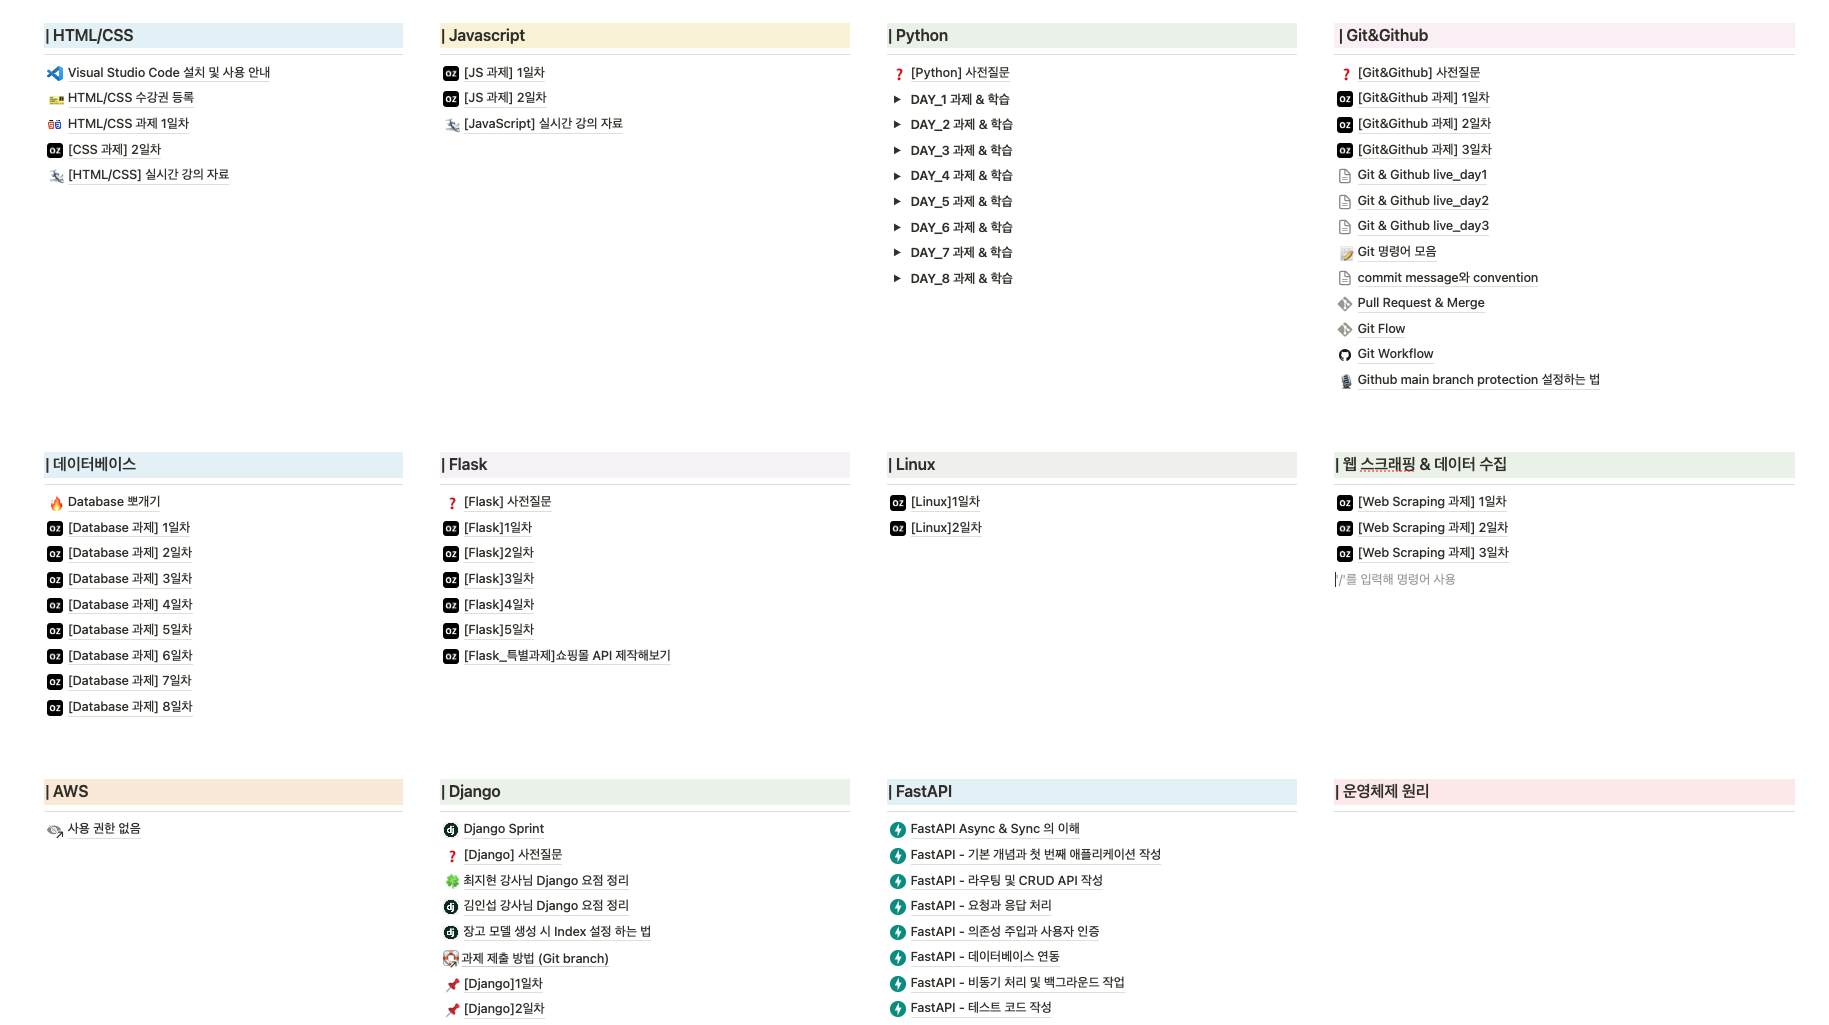Viewport: 1829px width, 1025px height.
Task: Open [Git&Github 과제] 3일차 page
Action: tap(1425, 150)
